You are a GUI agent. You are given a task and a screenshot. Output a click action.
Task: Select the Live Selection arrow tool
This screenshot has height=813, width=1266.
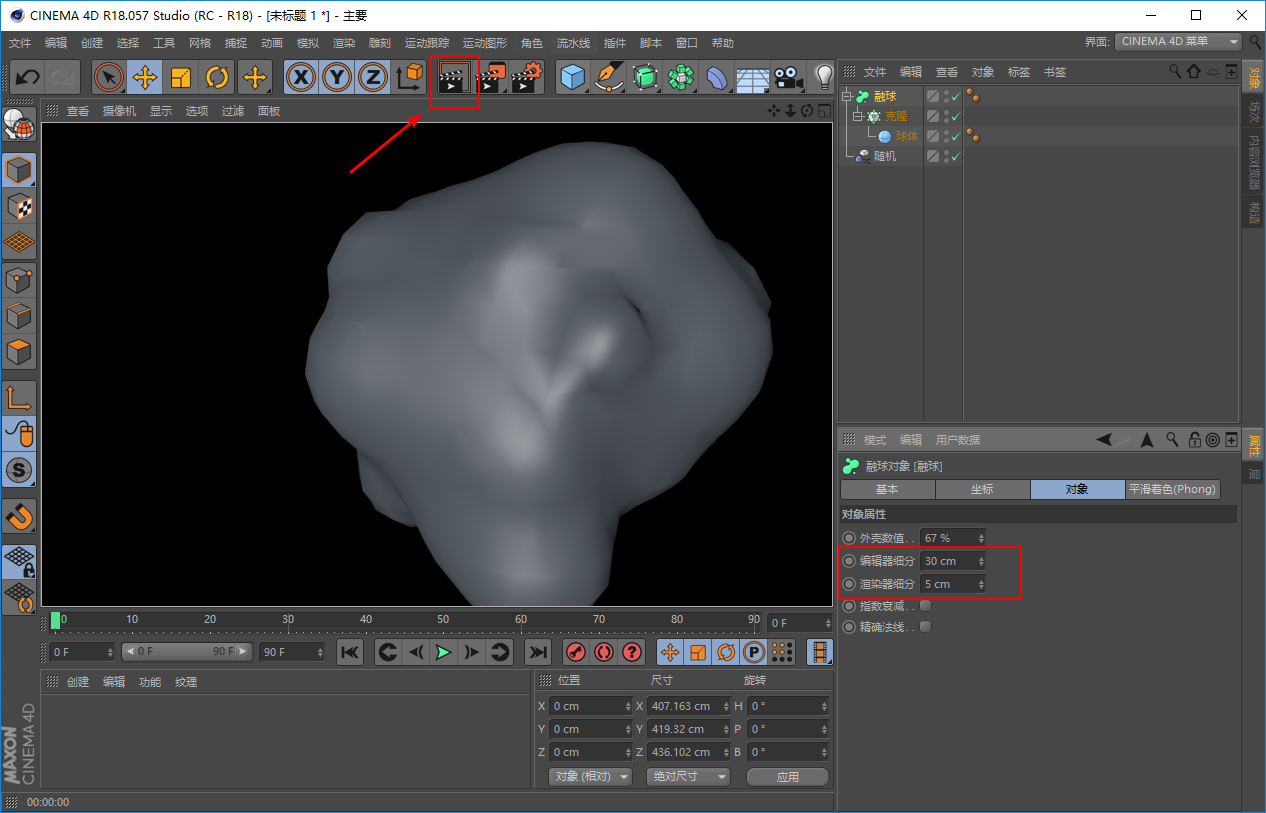click(109, 77)
